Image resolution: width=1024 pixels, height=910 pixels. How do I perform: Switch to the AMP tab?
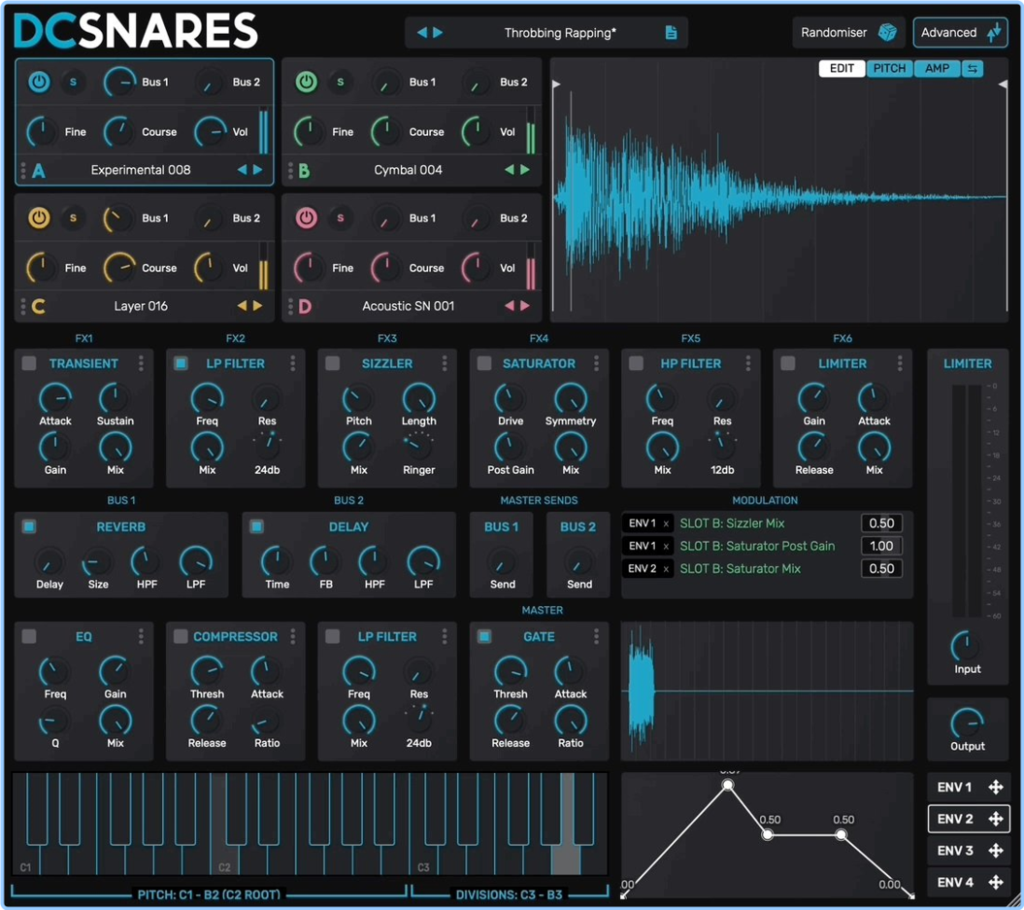click(937, 69)
